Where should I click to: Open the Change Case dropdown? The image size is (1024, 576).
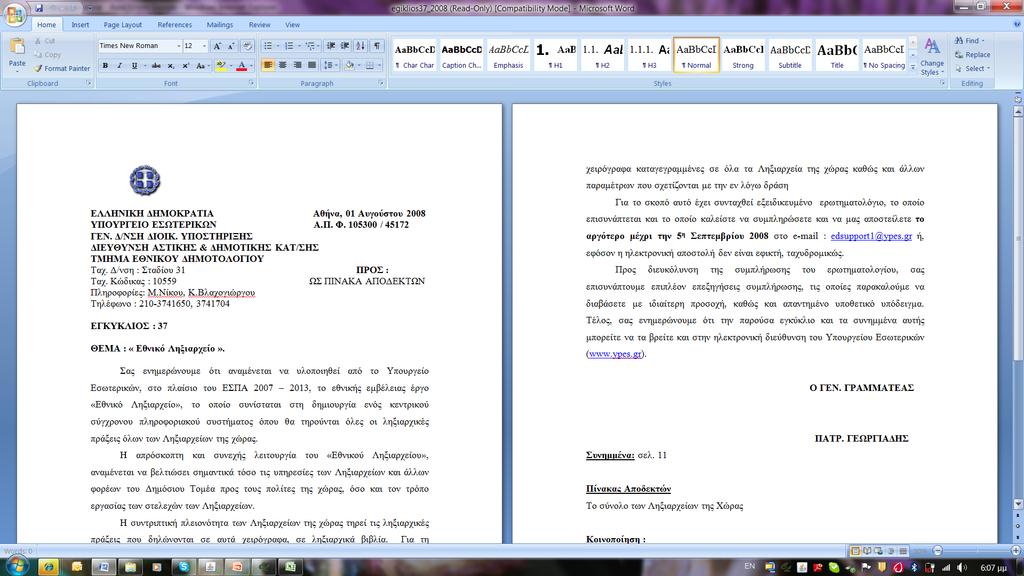(202, 65)
